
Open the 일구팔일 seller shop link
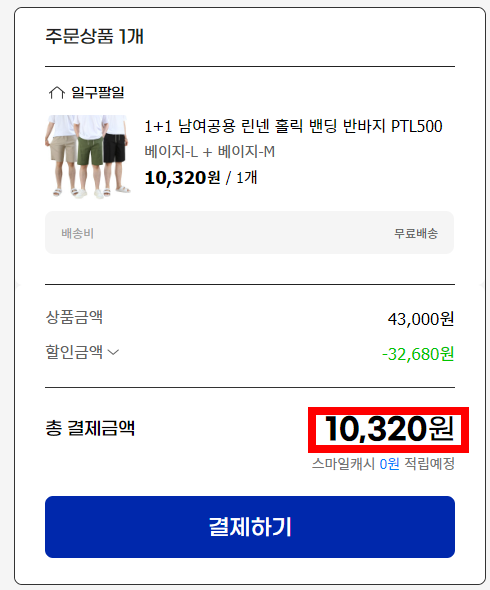pyautogui.click(x=97, y=93)
